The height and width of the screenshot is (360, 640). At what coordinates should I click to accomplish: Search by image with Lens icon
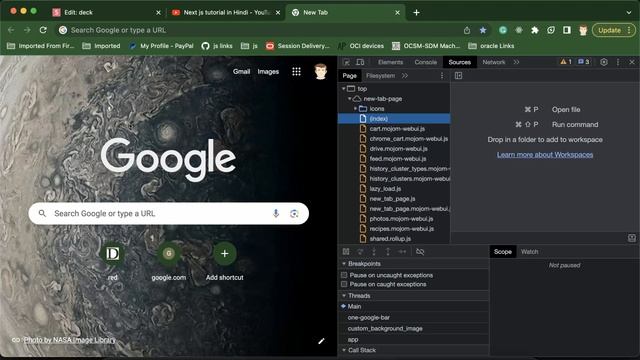click(294, 213)
